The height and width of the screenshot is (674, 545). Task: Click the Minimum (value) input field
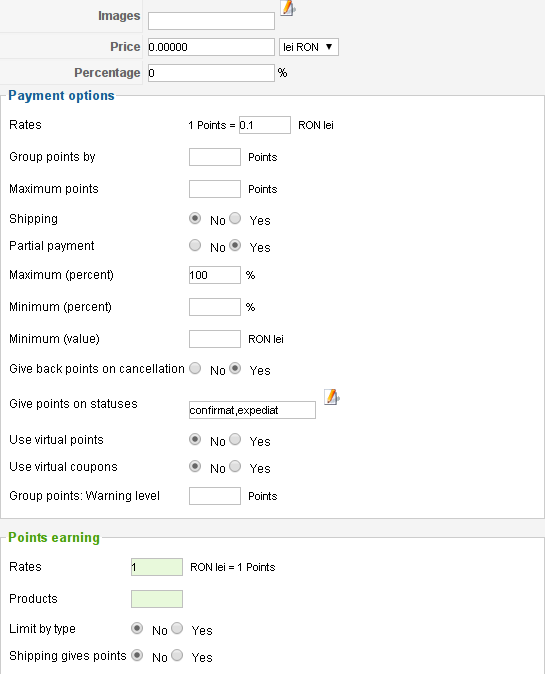[x=214, y=339]
